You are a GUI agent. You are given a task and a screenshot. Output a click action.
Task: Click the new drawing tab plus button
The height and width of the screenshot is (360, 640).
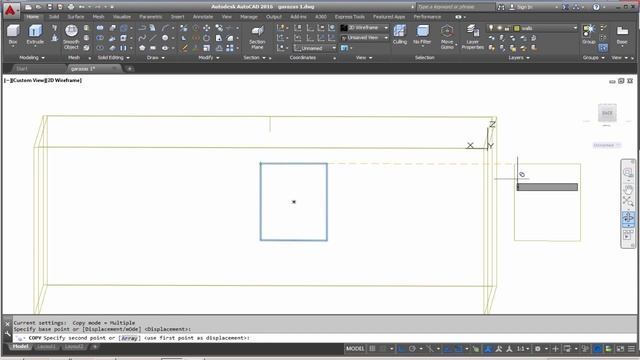coord(129,69)
